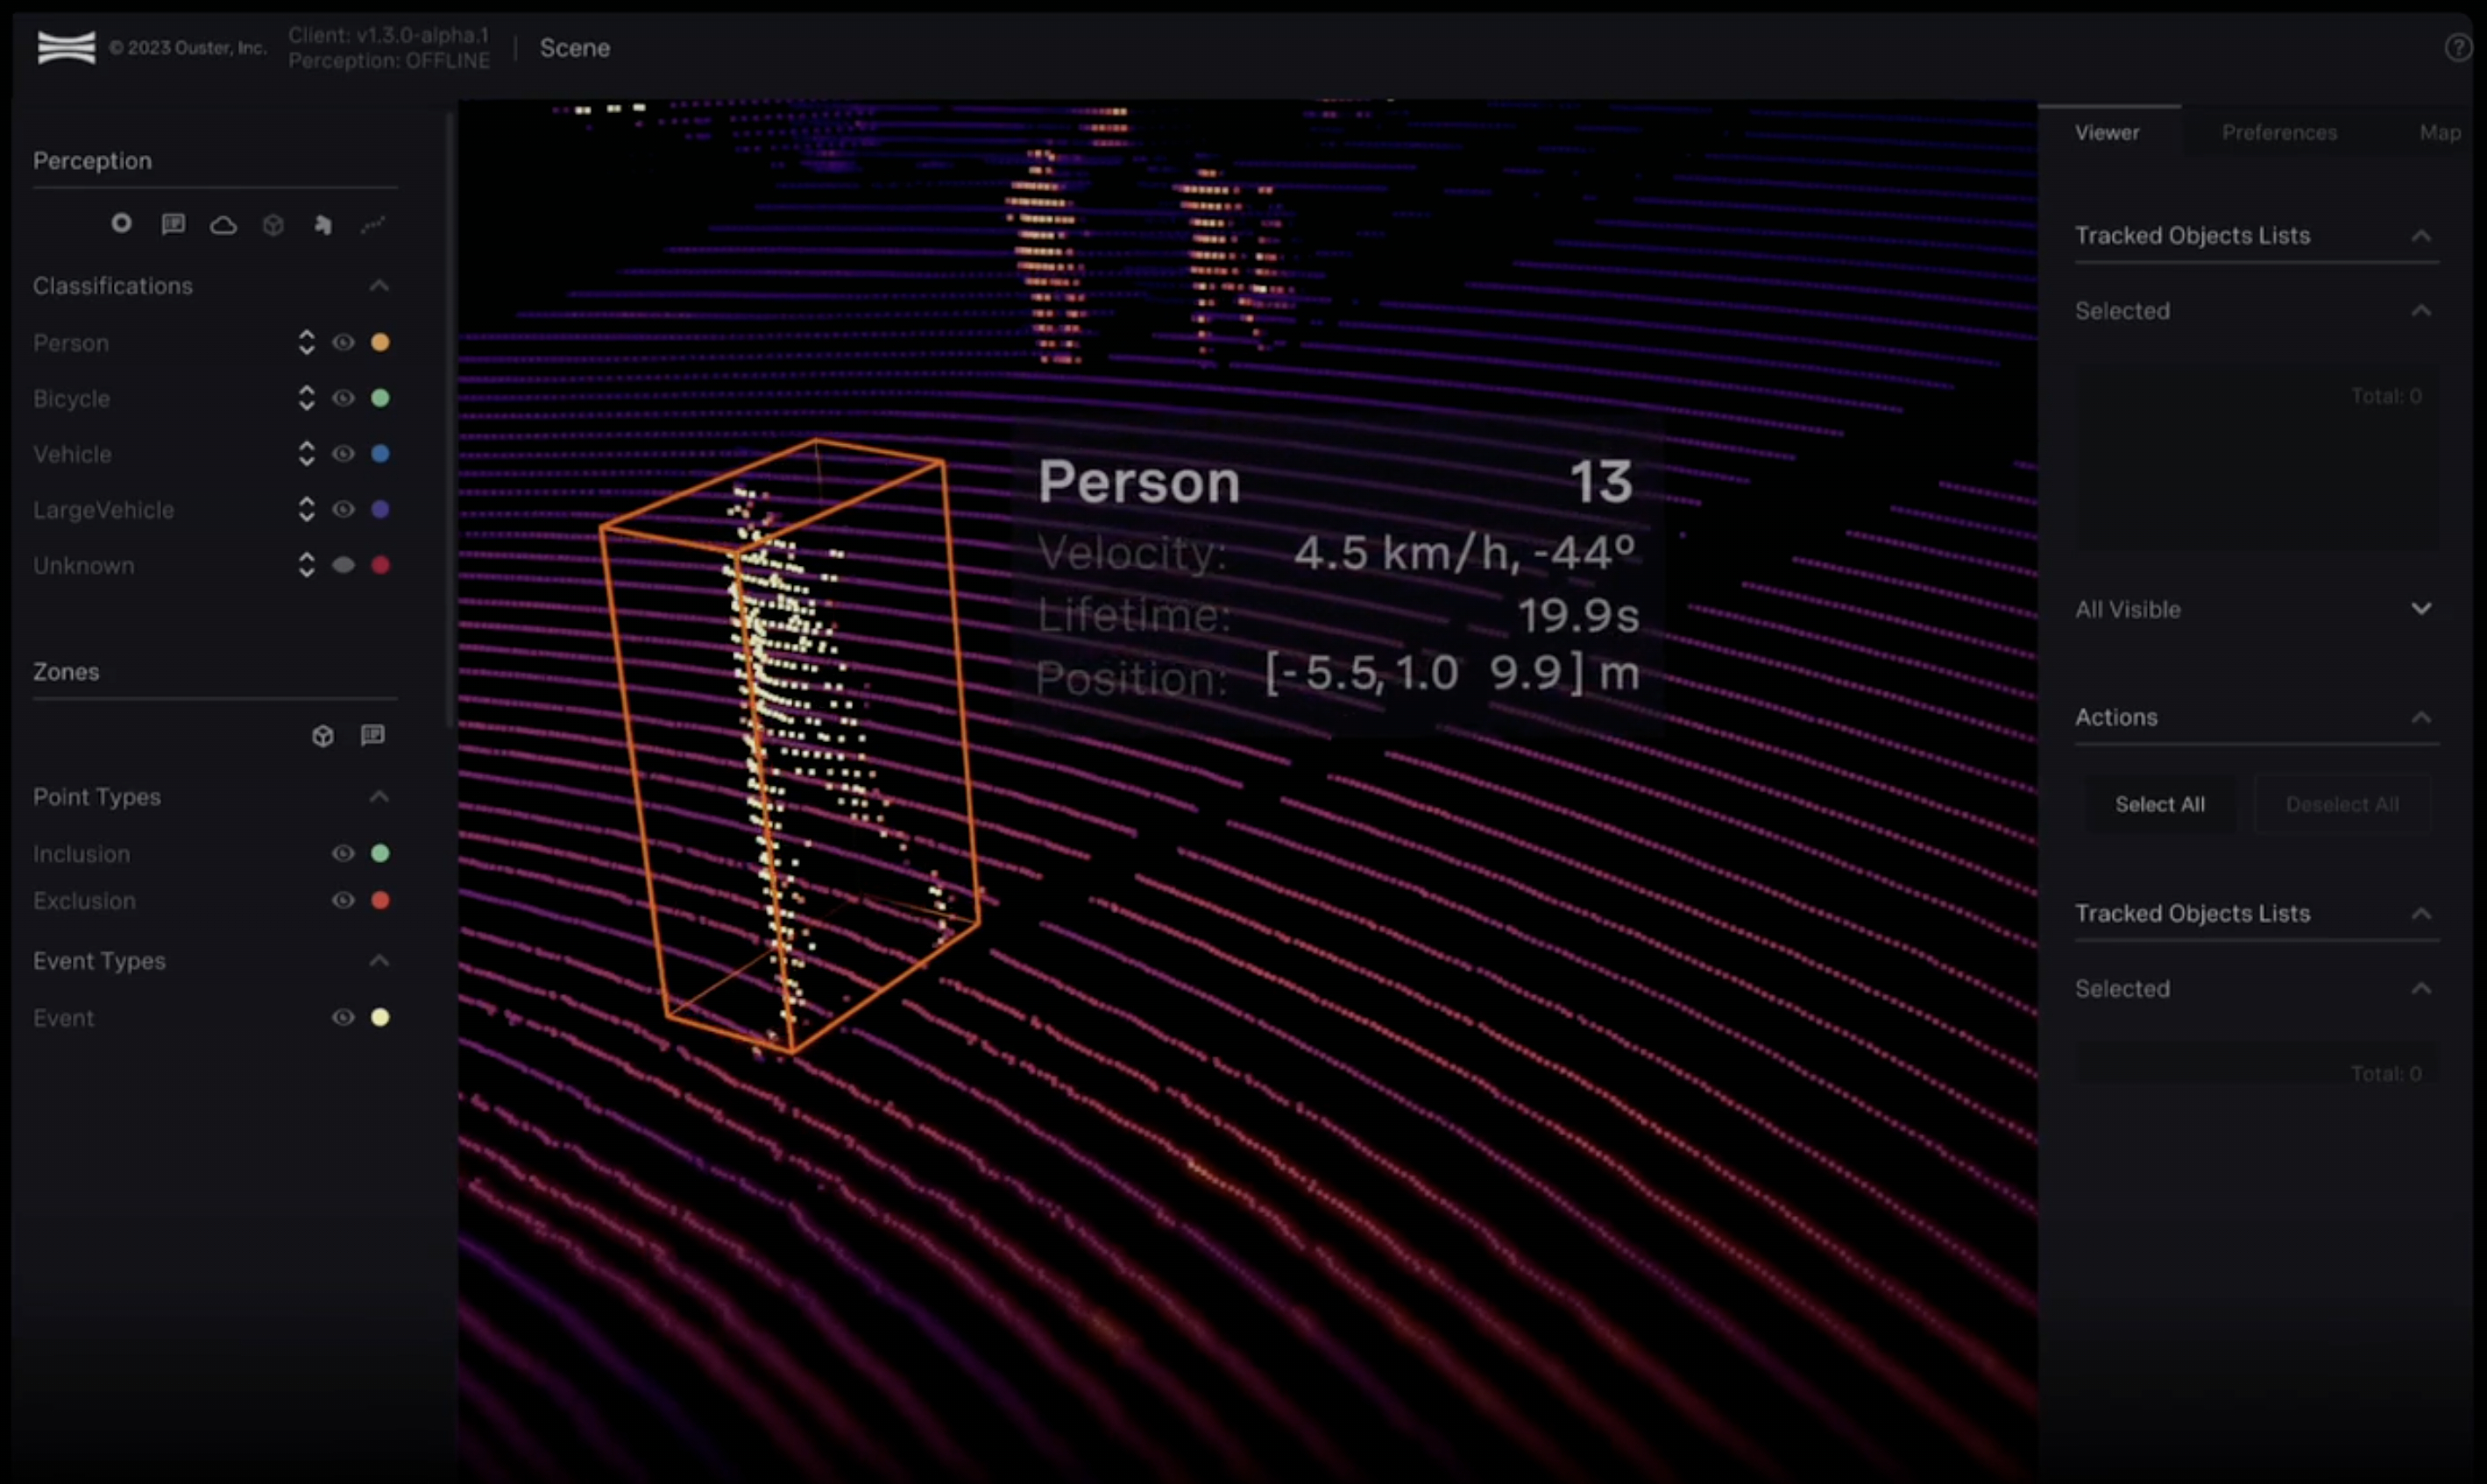
Task: Toggle visibility of Bicycle classification
Action: (343, 398)
